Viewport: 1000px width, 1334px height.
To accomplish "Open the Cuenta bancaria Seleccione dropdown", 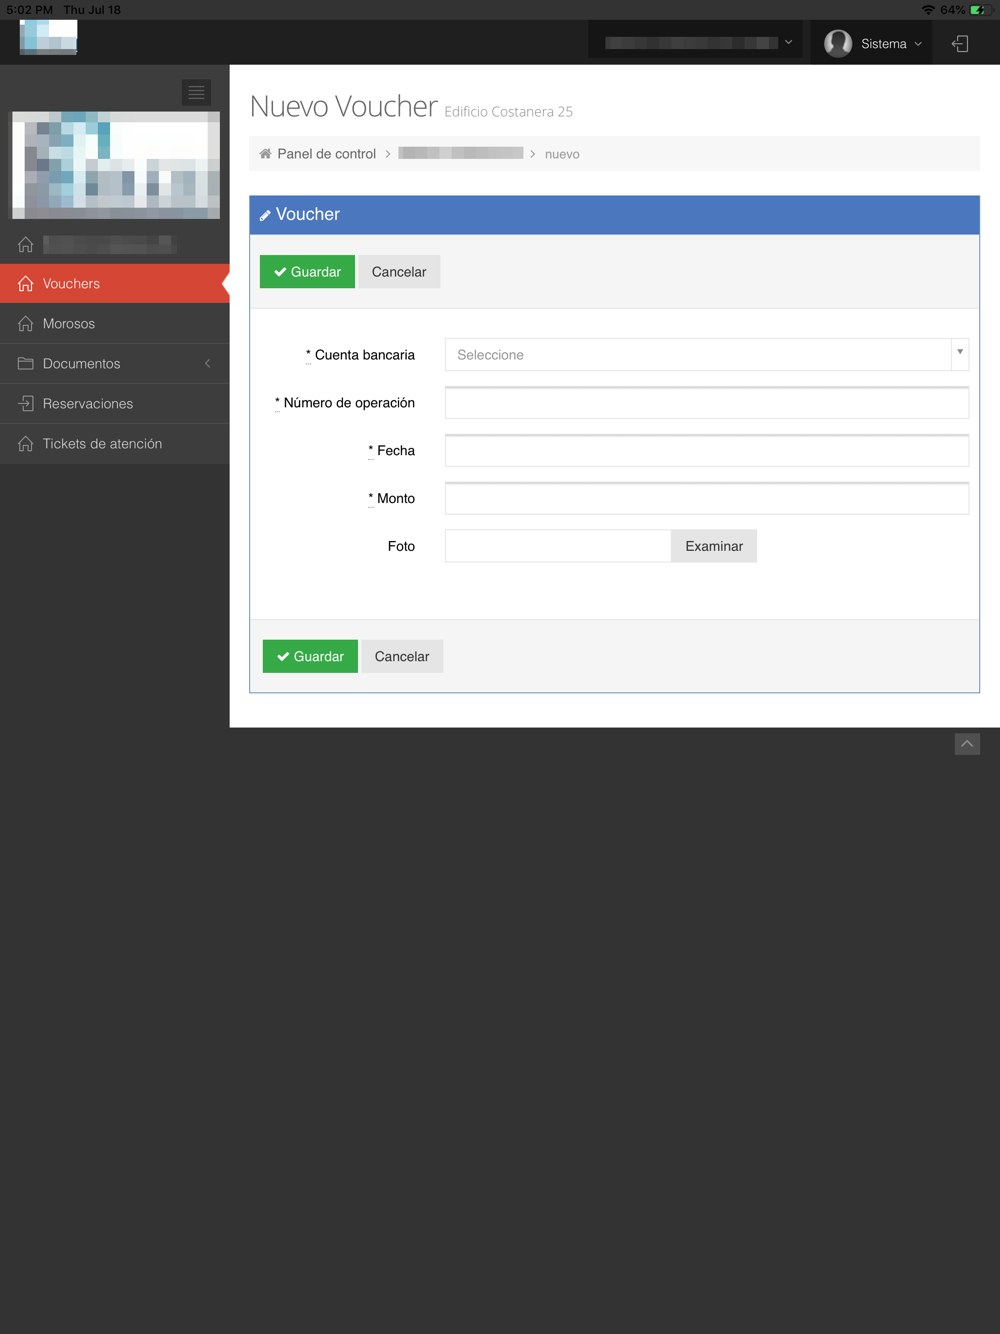I will (707, 355).
